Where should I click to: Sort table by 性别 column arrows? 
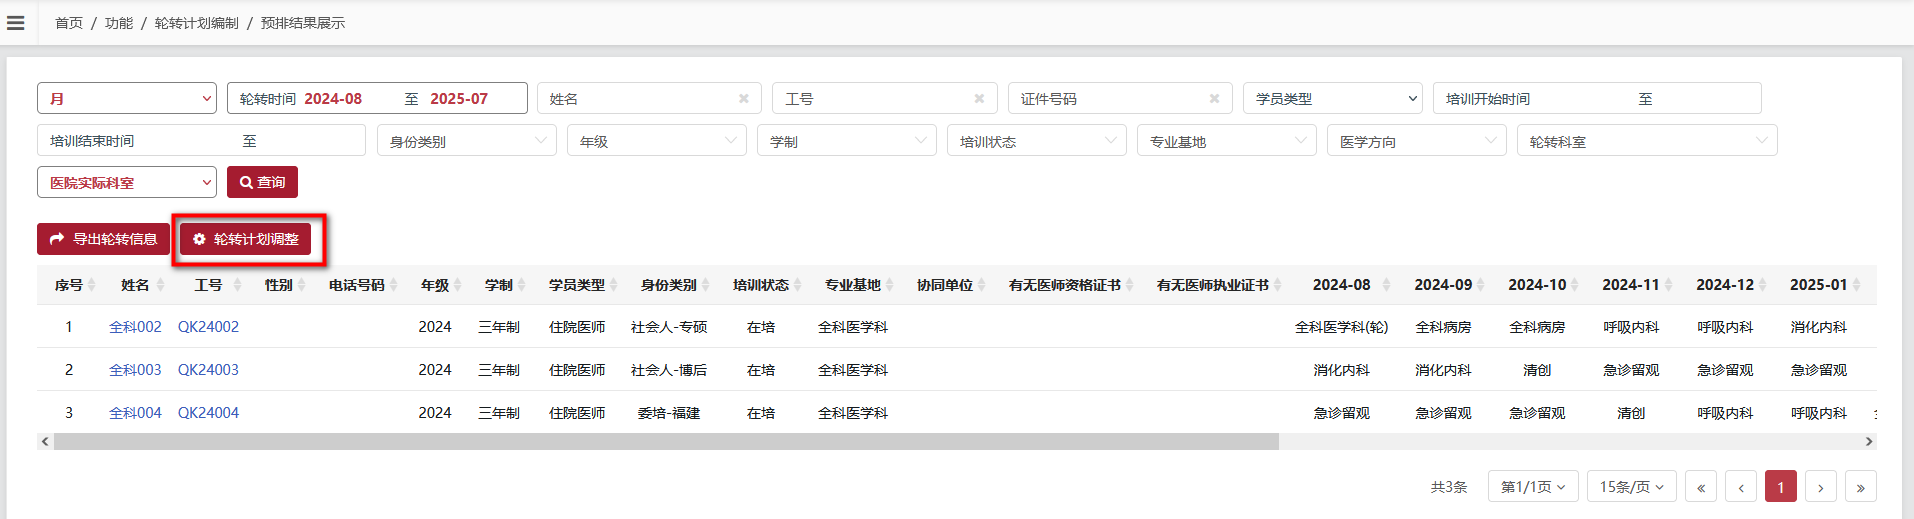click(301, 285)
